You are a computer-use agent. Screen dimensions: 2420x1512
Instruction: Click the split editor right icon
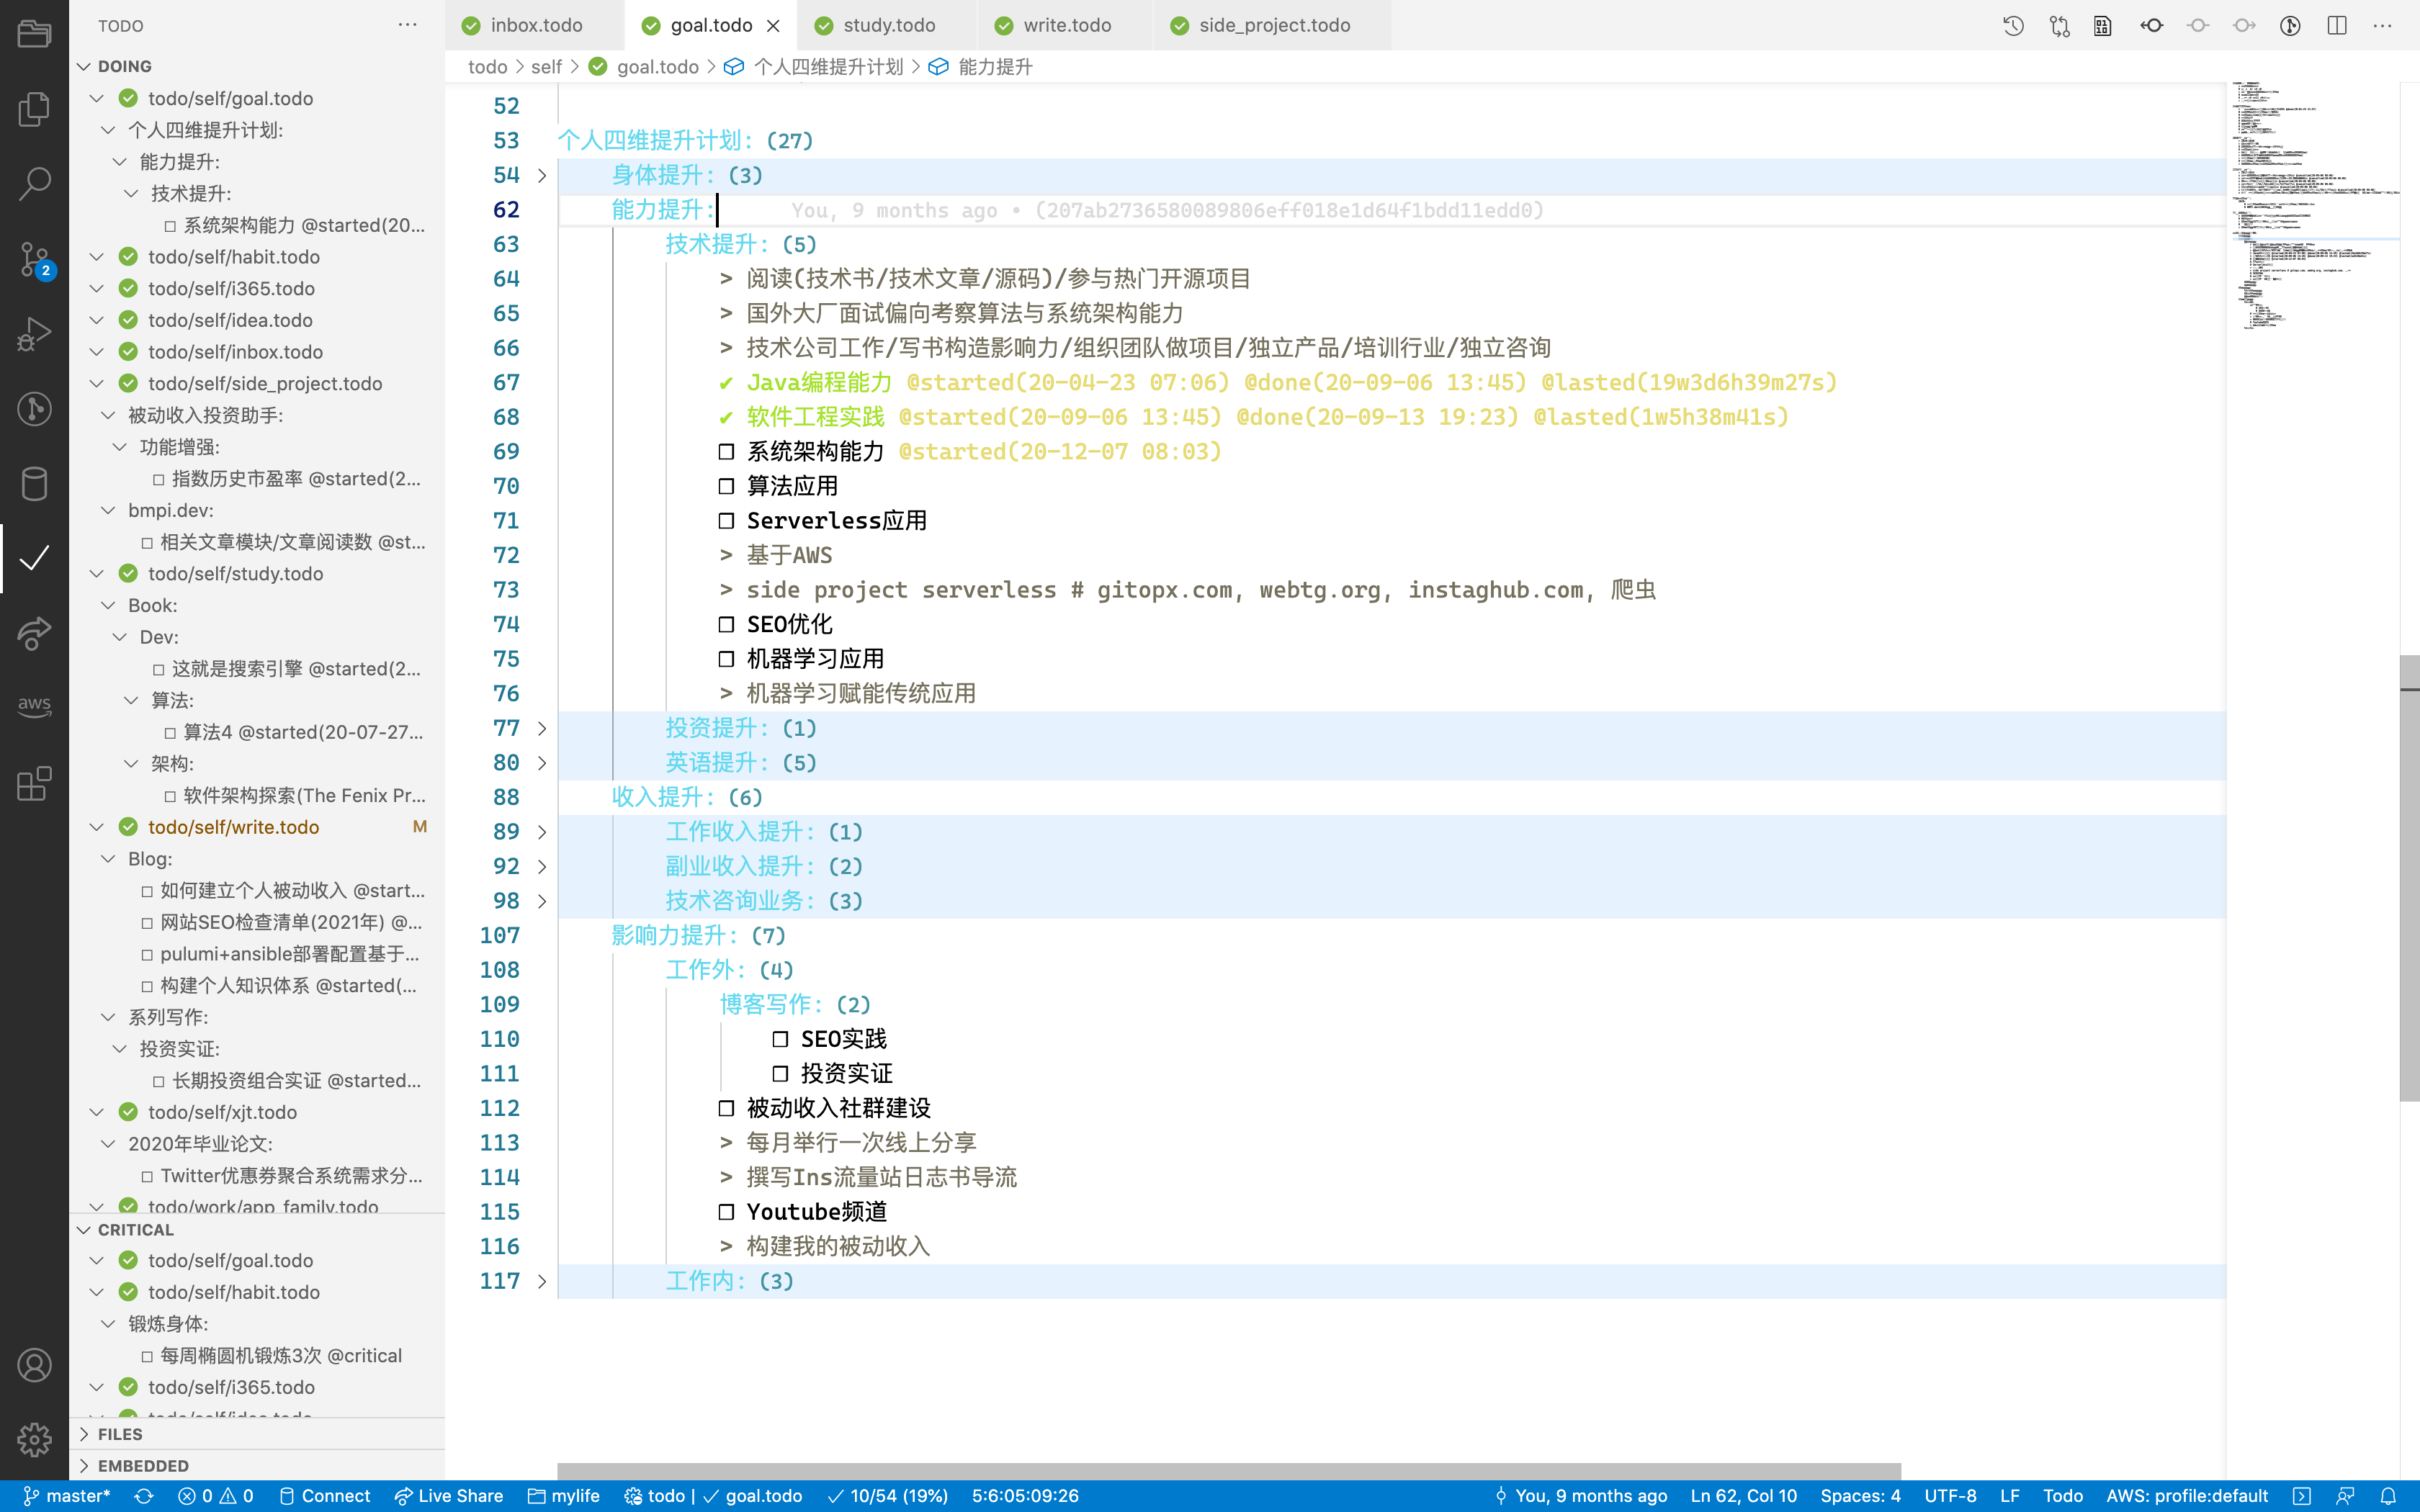2337,26
